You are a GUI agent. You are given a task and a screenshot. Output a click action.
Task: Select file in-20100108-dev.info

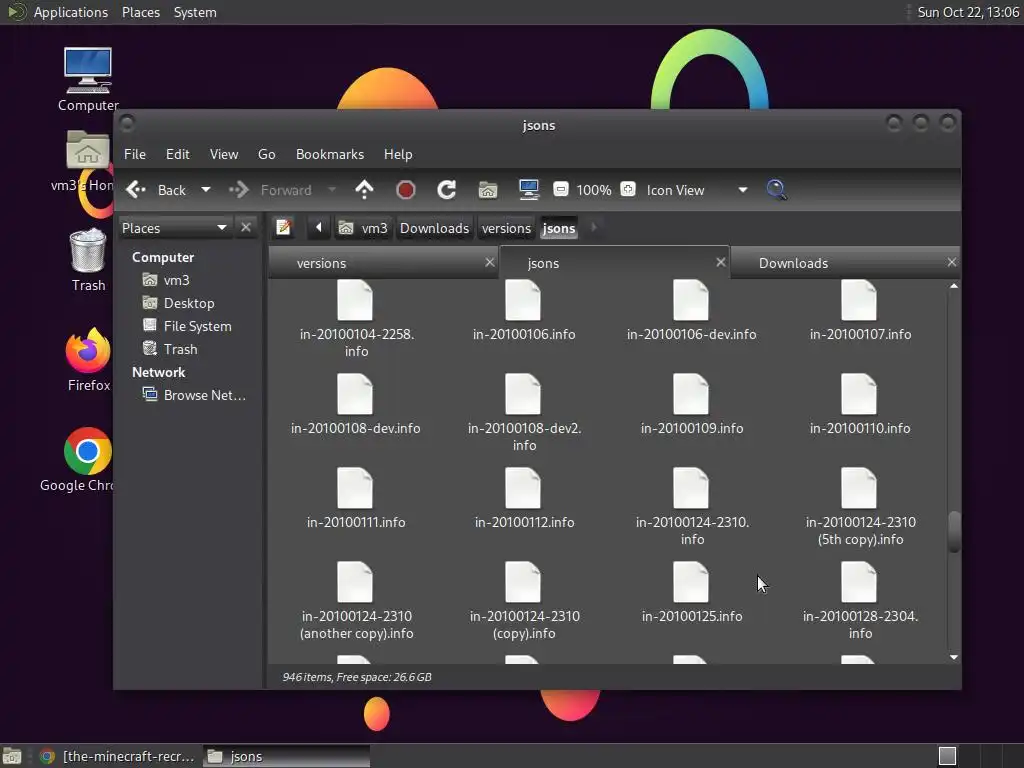coord(355,404)
